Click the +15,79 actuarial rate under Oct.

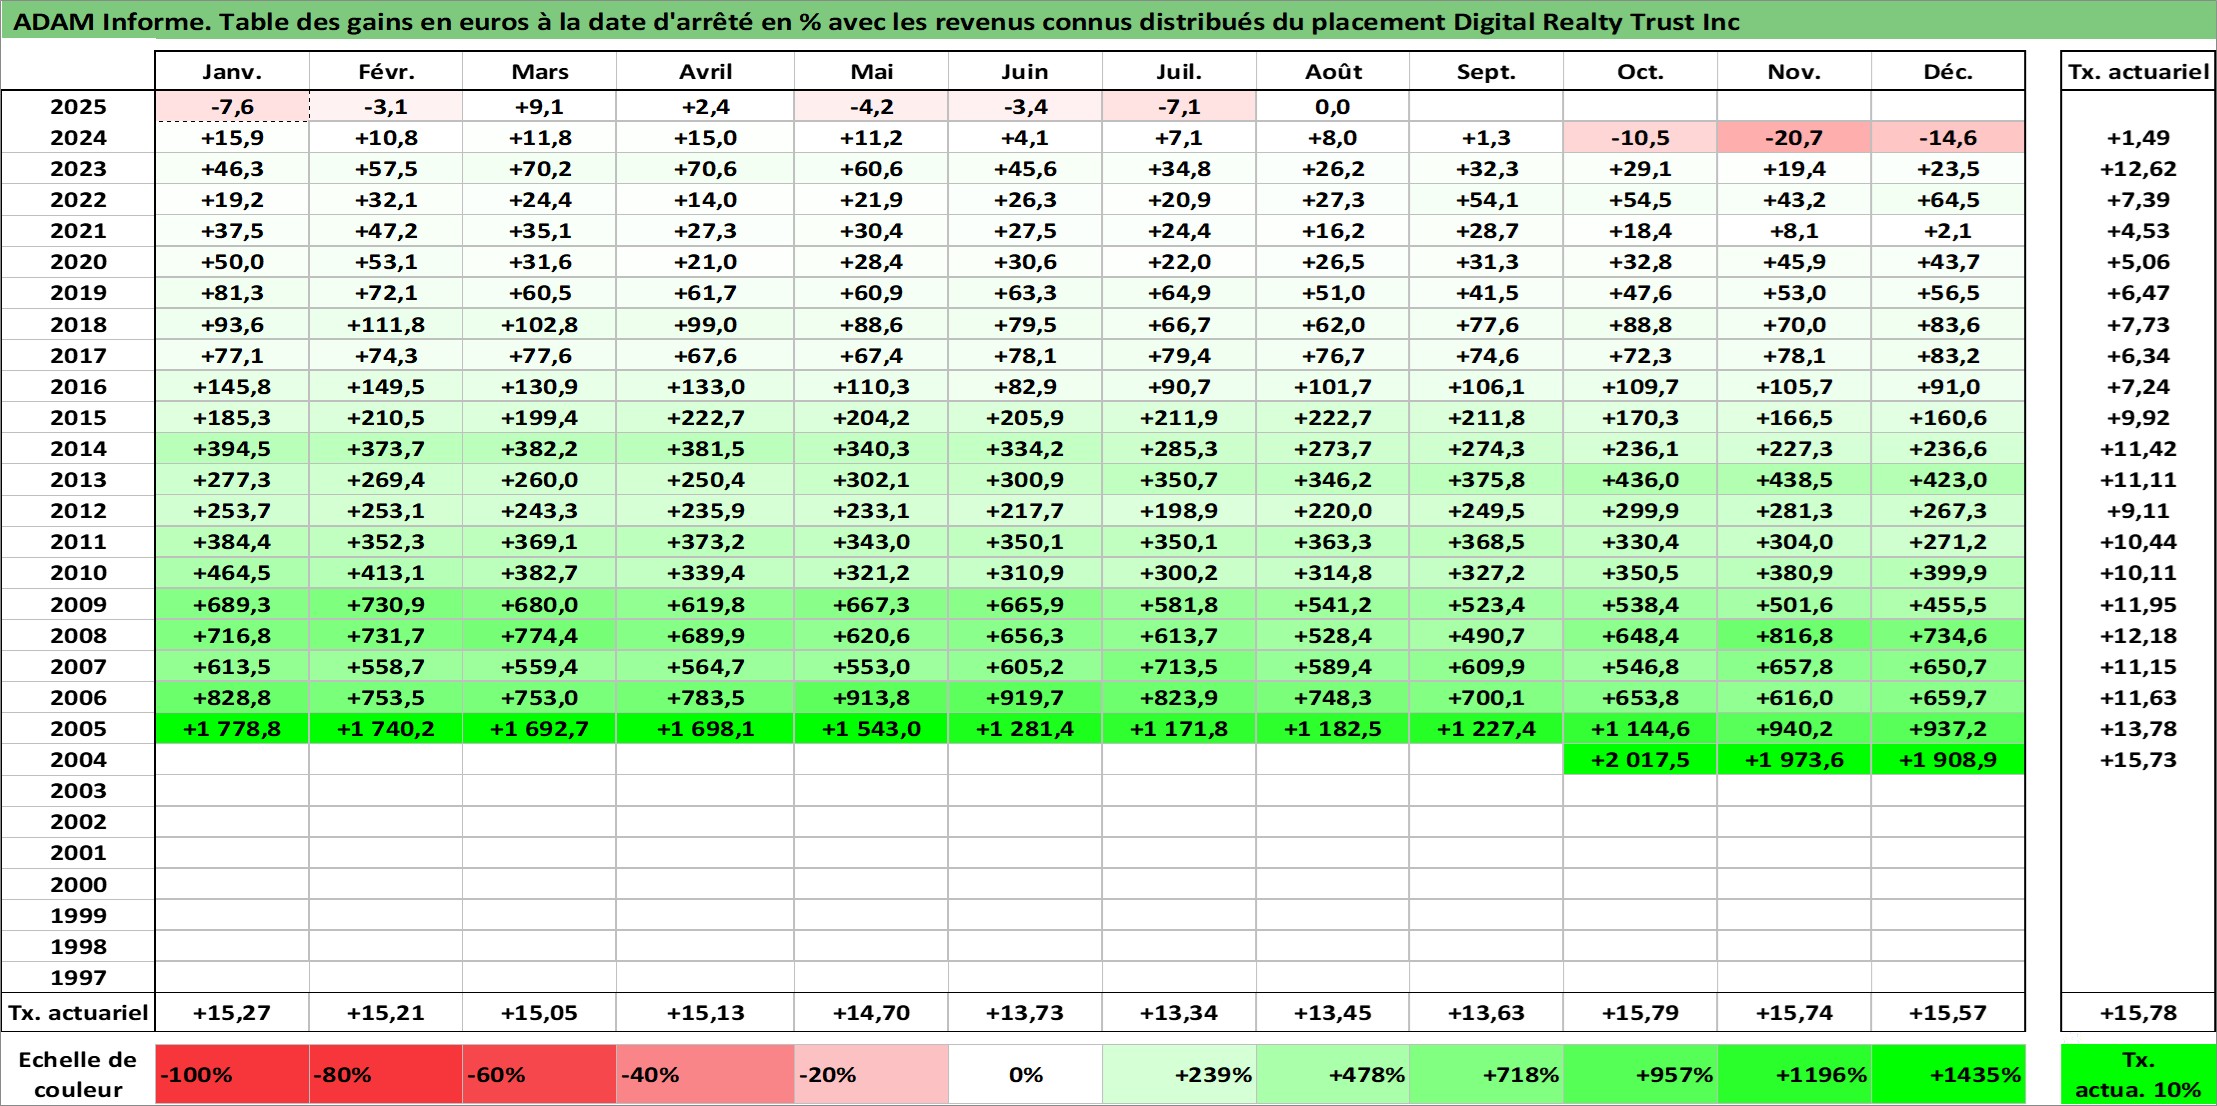click(x=1640, y=1012)
